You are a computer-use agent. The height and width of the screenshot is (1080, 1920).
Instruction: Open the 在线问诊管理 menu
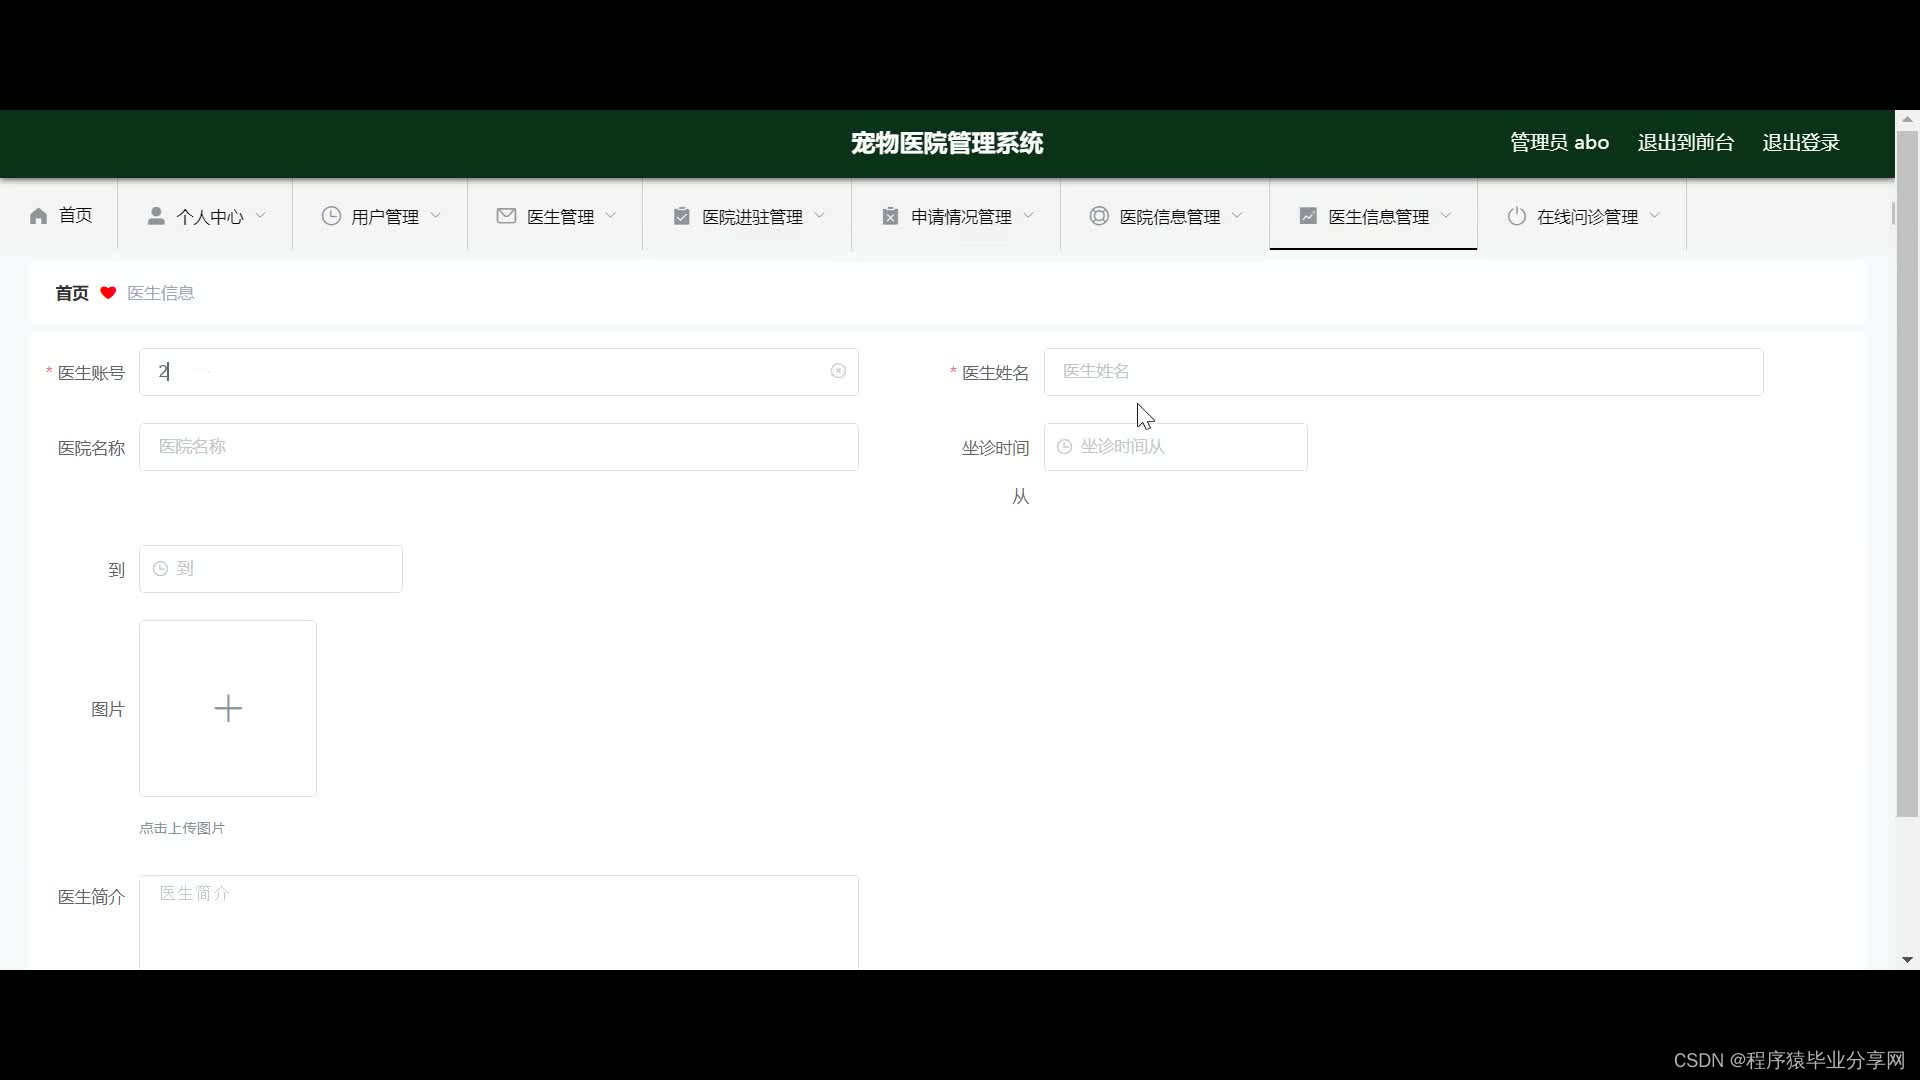coord(1587,216)
